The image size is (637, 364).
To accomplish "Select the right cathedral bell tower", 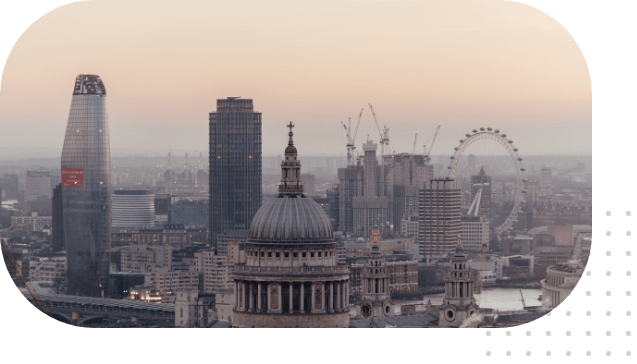I will point(459,284).
